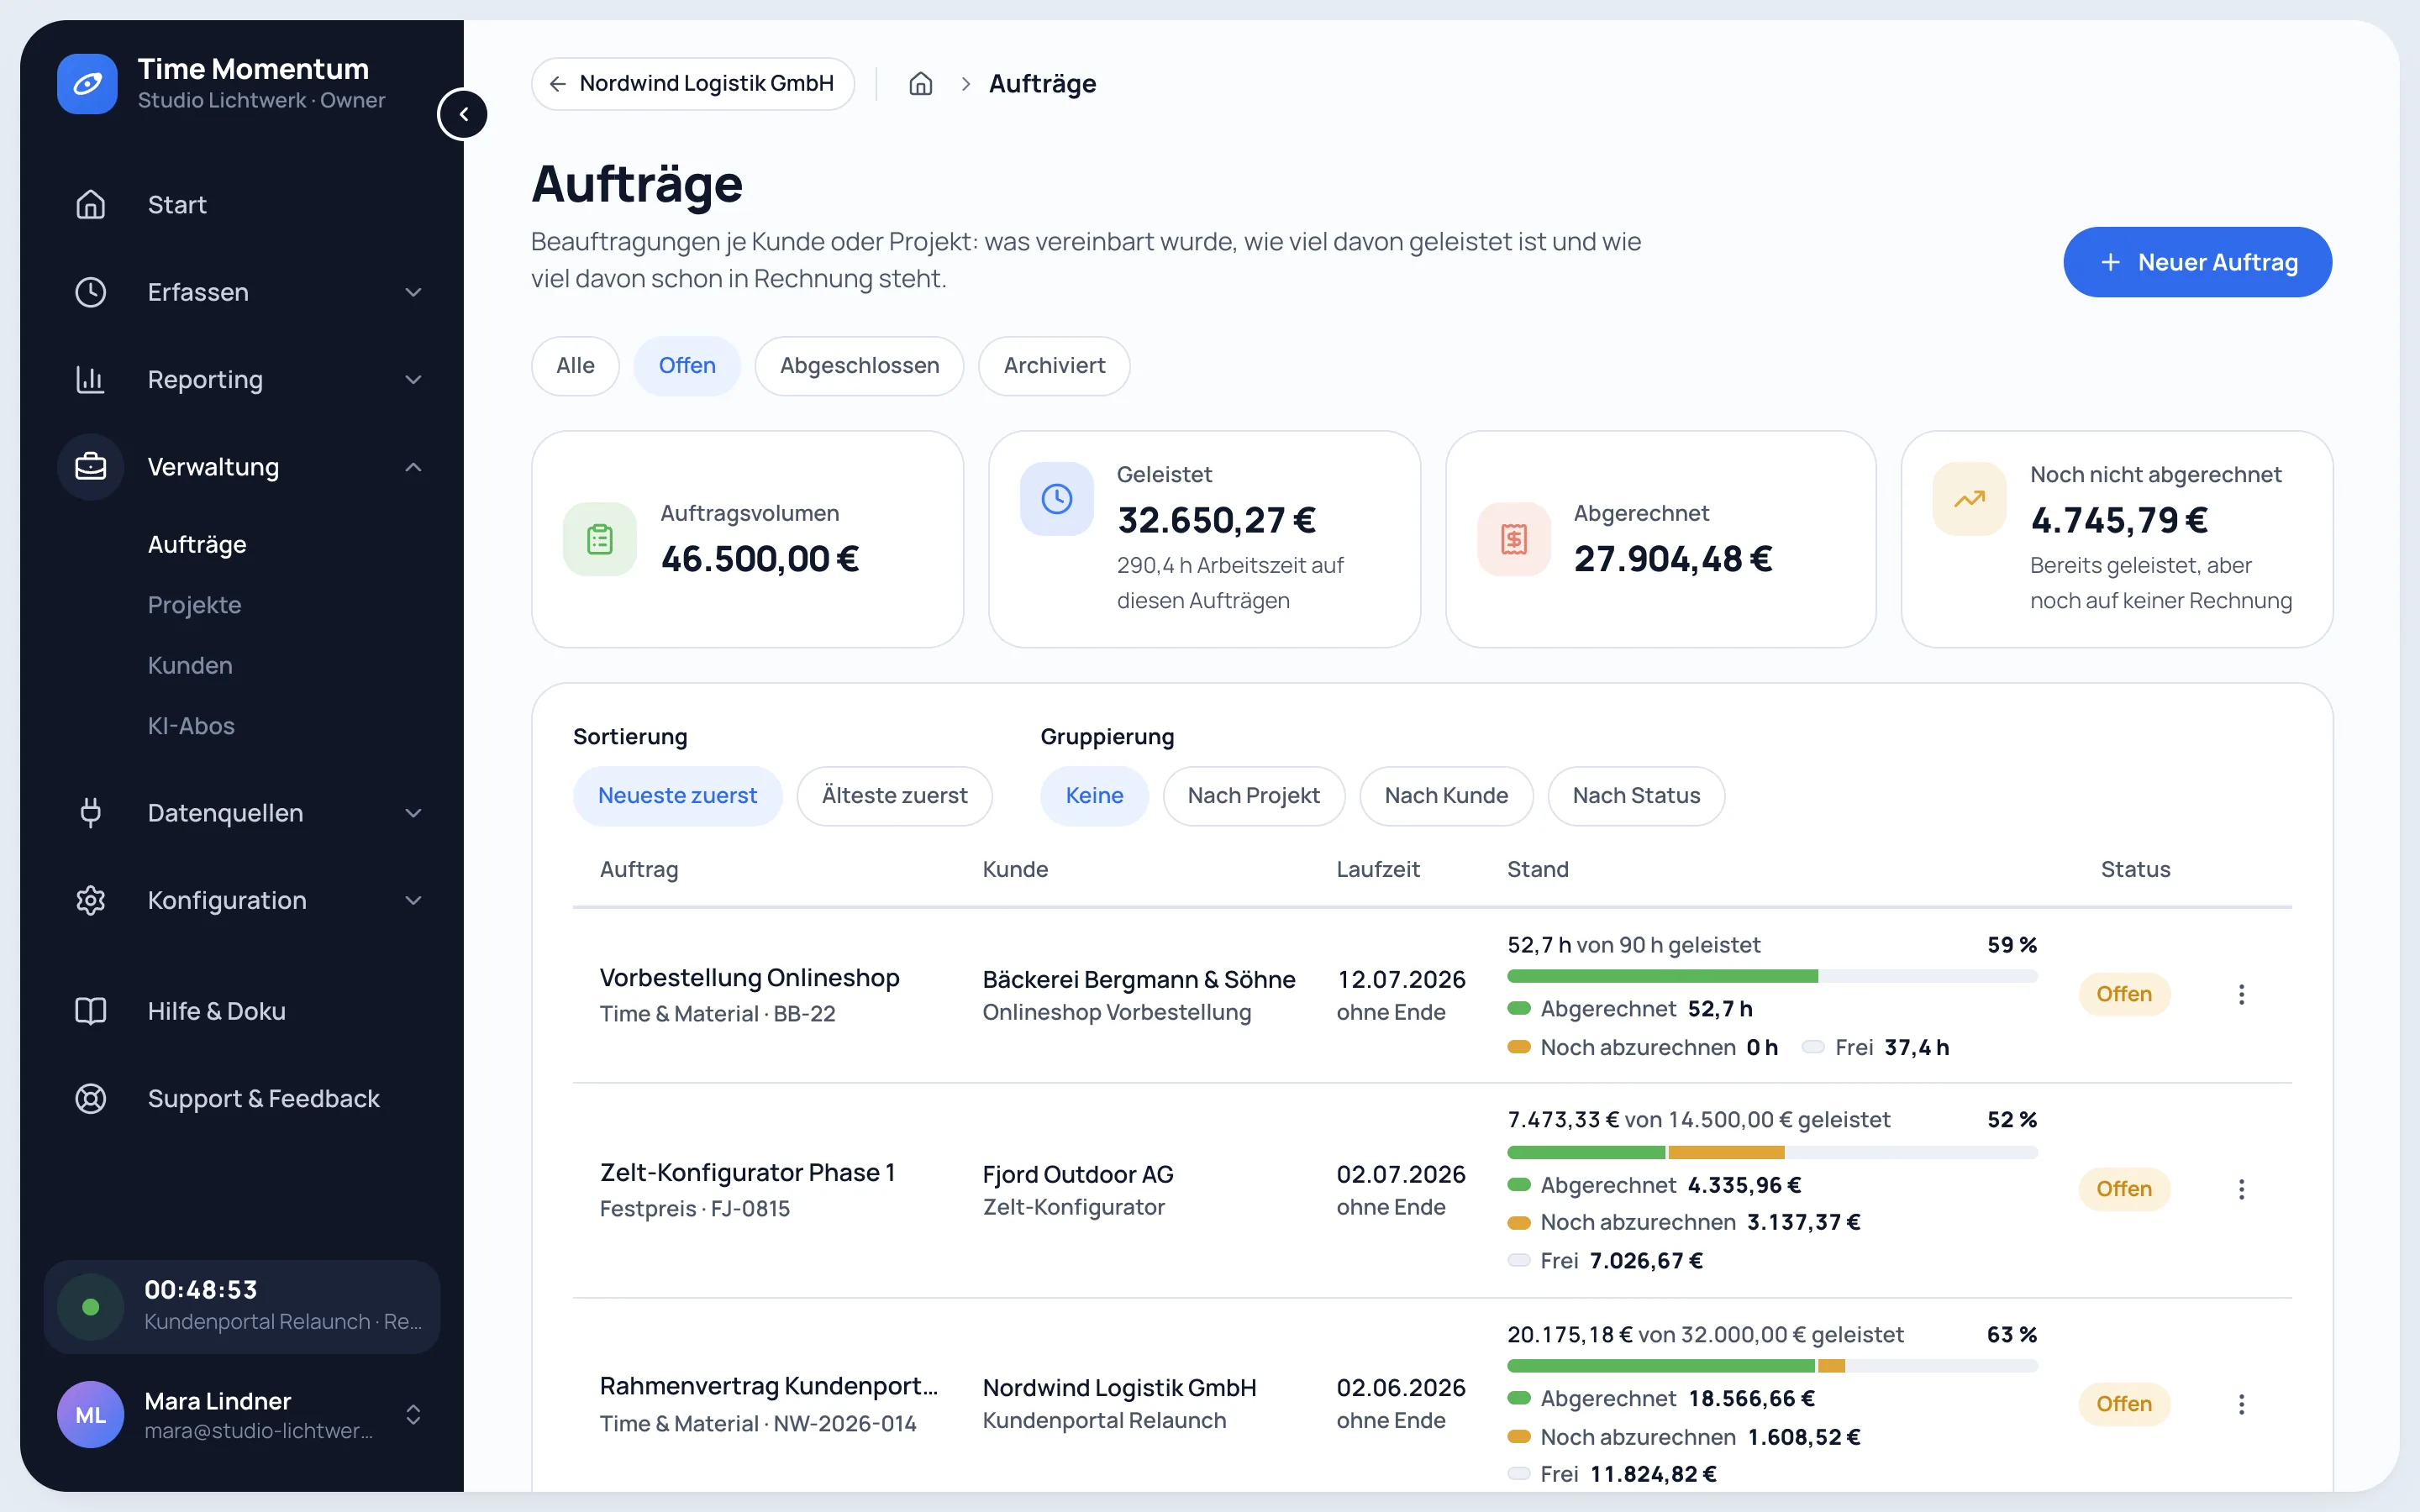Image resolution: width=2420 pixels, height=1512 pixels.
Task: Open Projekte in the sidebar submenu
Action: tap(194, 605)
